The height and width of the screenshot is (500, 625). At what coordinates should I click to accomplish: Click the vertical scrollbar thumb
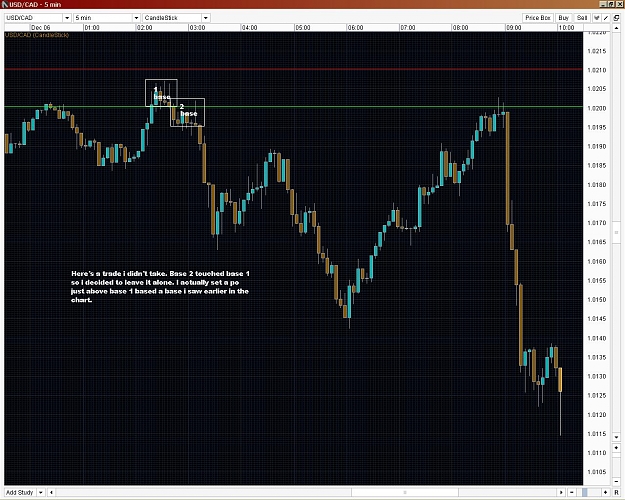pos(616,232)
